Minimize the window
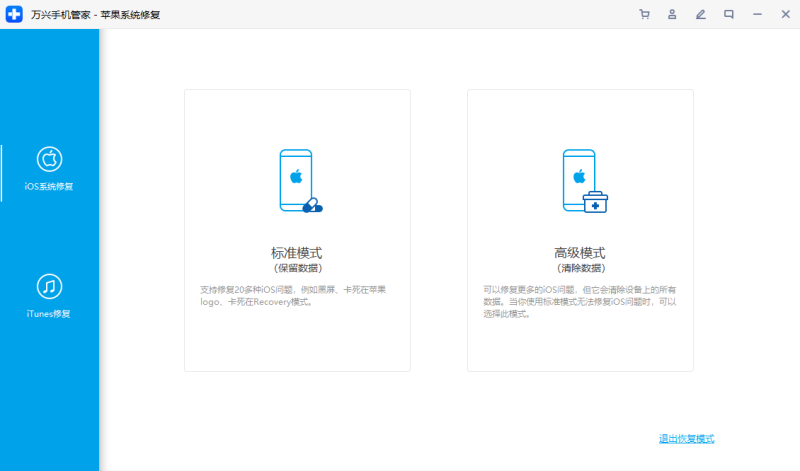 (x=757, y=14)
